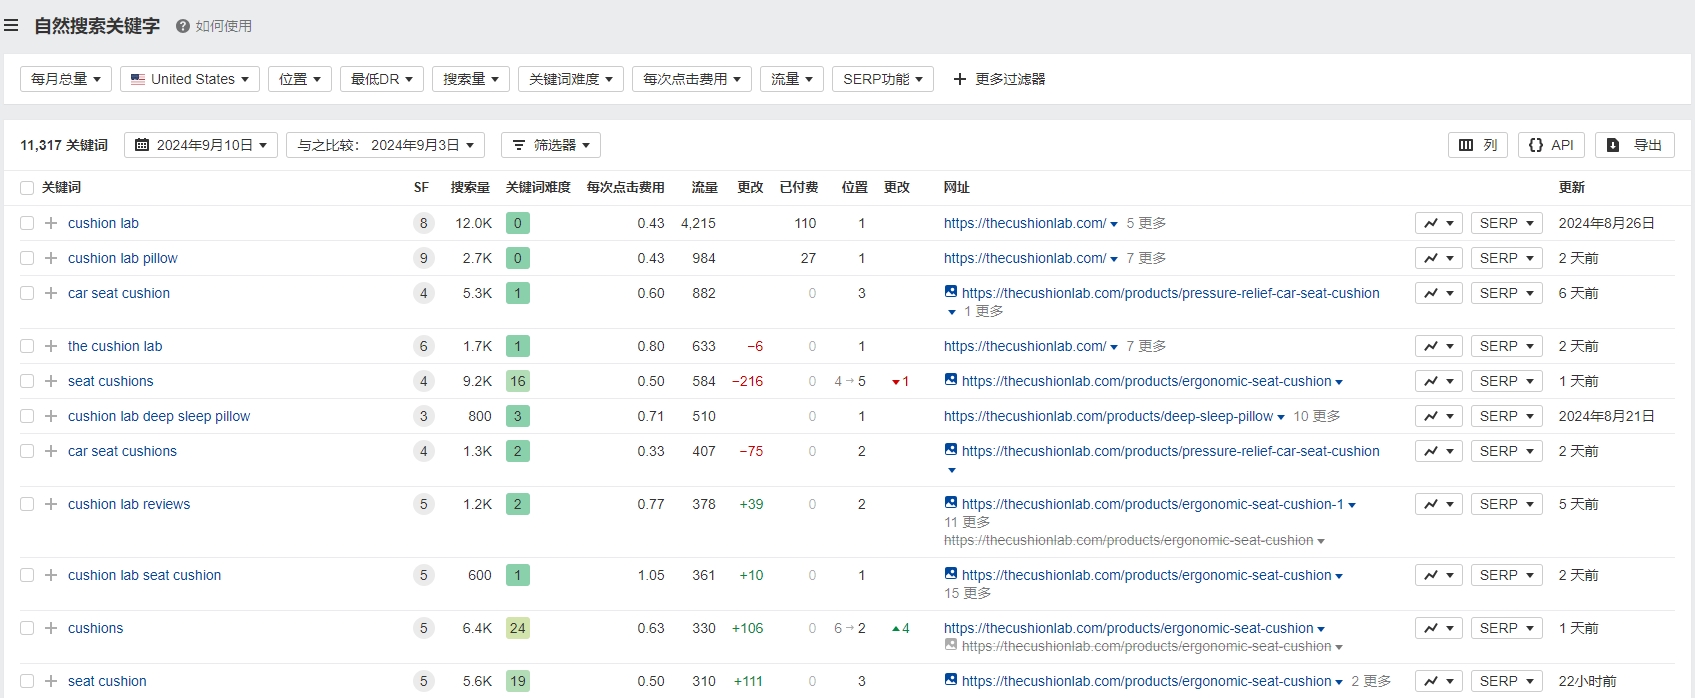The height and width of the screenshot is (698, 1695).
Task: Sort by 已付费 column header
Action: pos(799,187)
